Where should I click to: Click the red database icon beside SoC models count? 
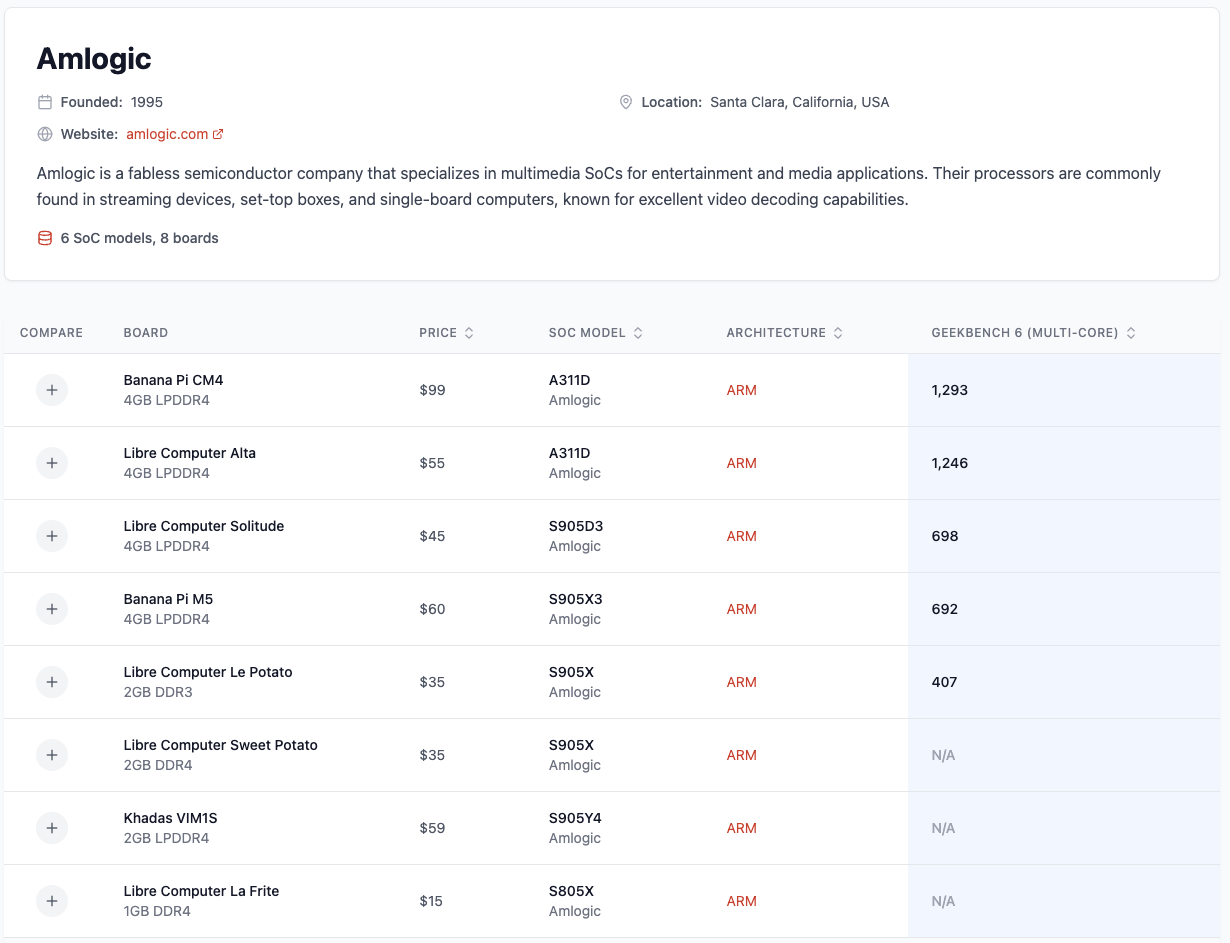[45, 238]
